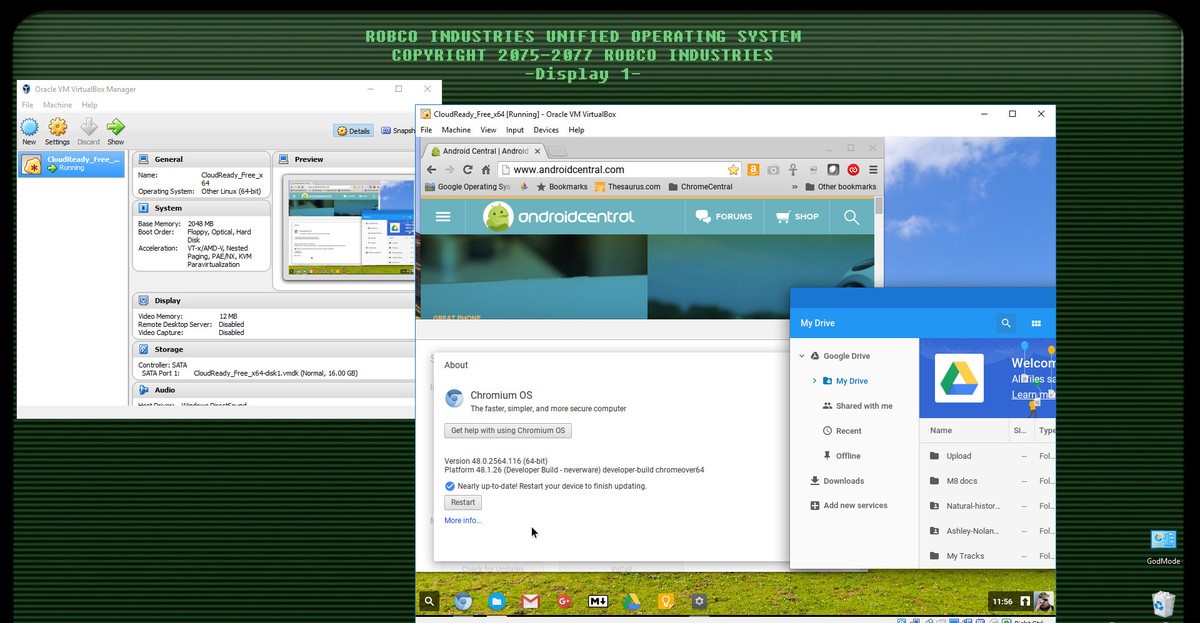This screenshot has width=1200, height=623.
Task: Click the Discard arrow in VirtualBox Manager
Action: click(x=88, y=131)
